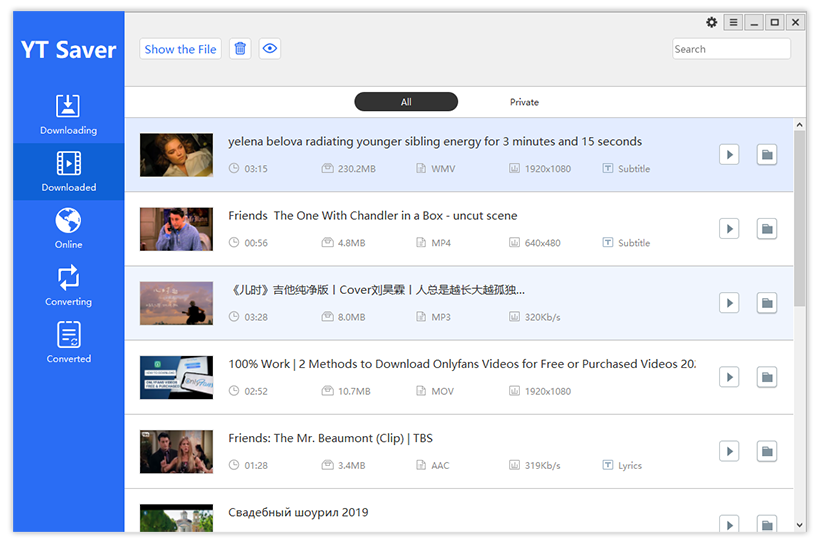
Task: Click the scrollbar up arrow
Action: pyautogui.click(x=799, y=125)
